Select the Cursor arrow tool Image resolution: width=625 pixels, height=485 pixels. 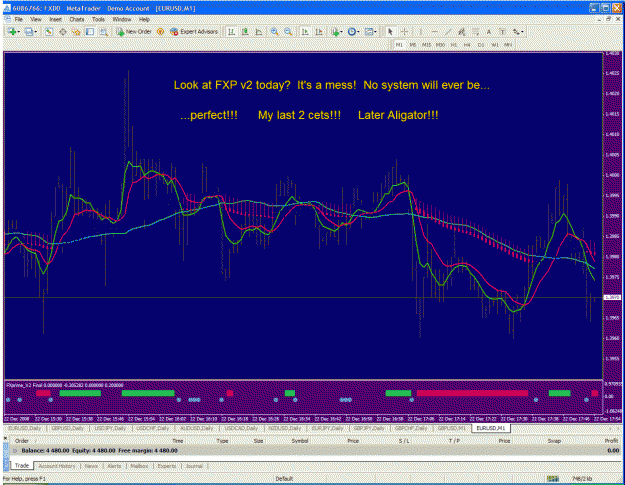pos(390,32)
